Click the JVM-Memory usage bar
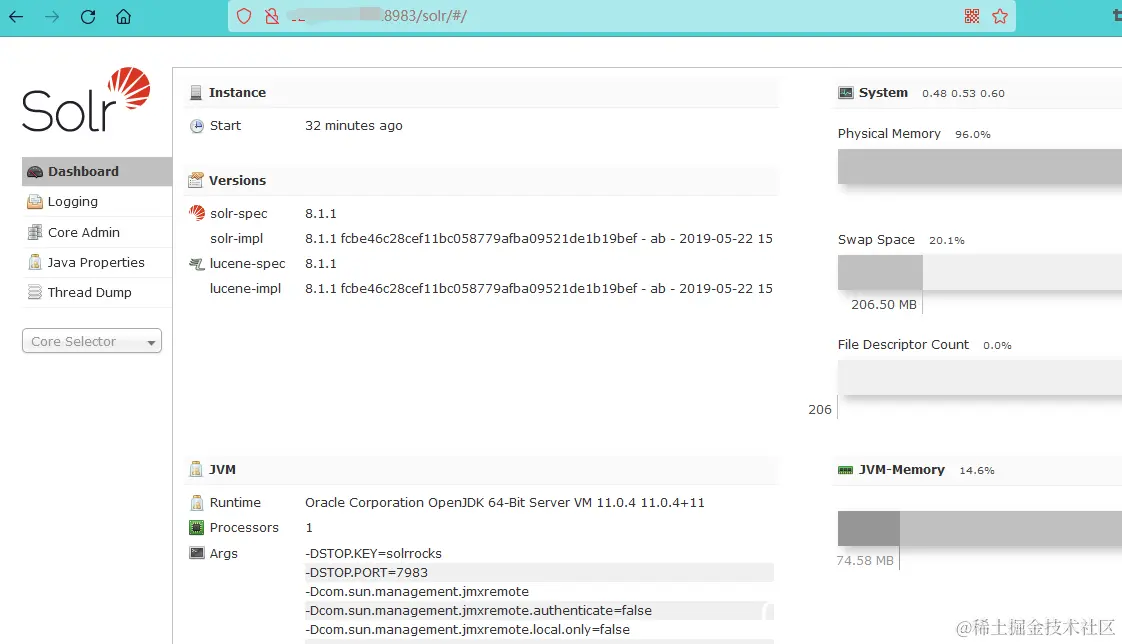The height and width of the screenshot is (644, 1122). pos(980,529)
